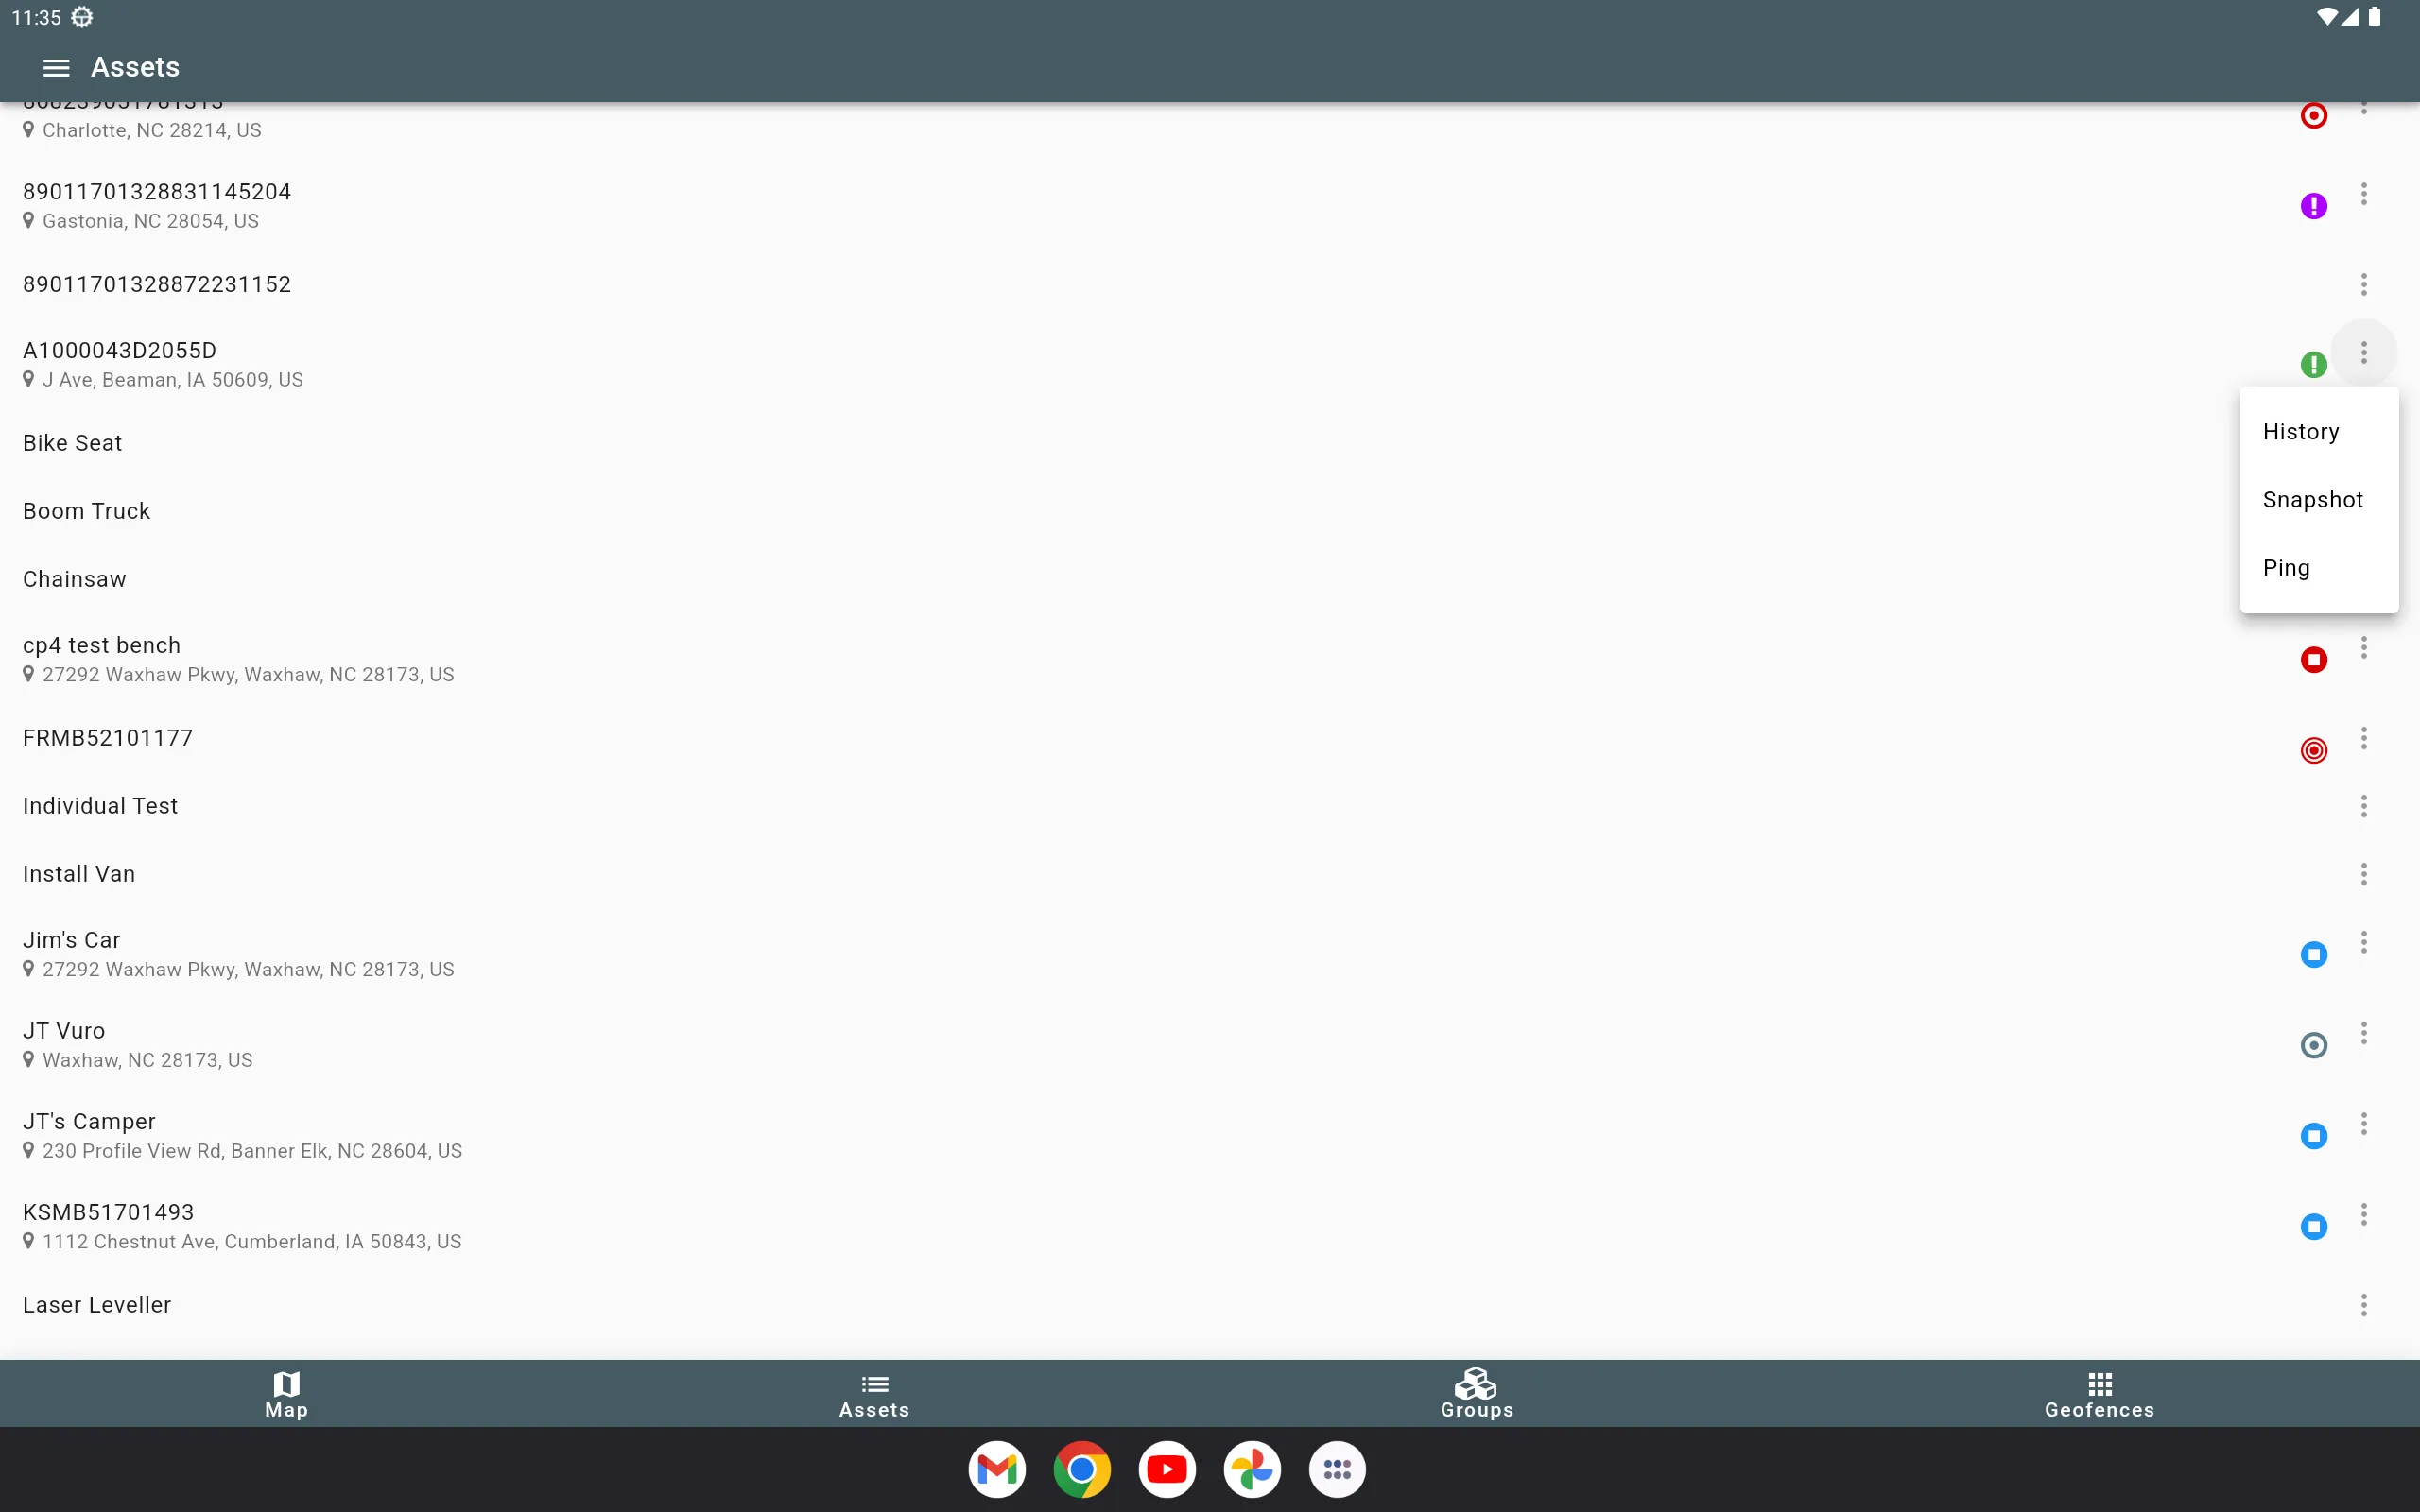Toggle the hamburger navigation menu open
This screenshot has width=2420, height=1512.
pyautogui.click(x=56, y=66)
